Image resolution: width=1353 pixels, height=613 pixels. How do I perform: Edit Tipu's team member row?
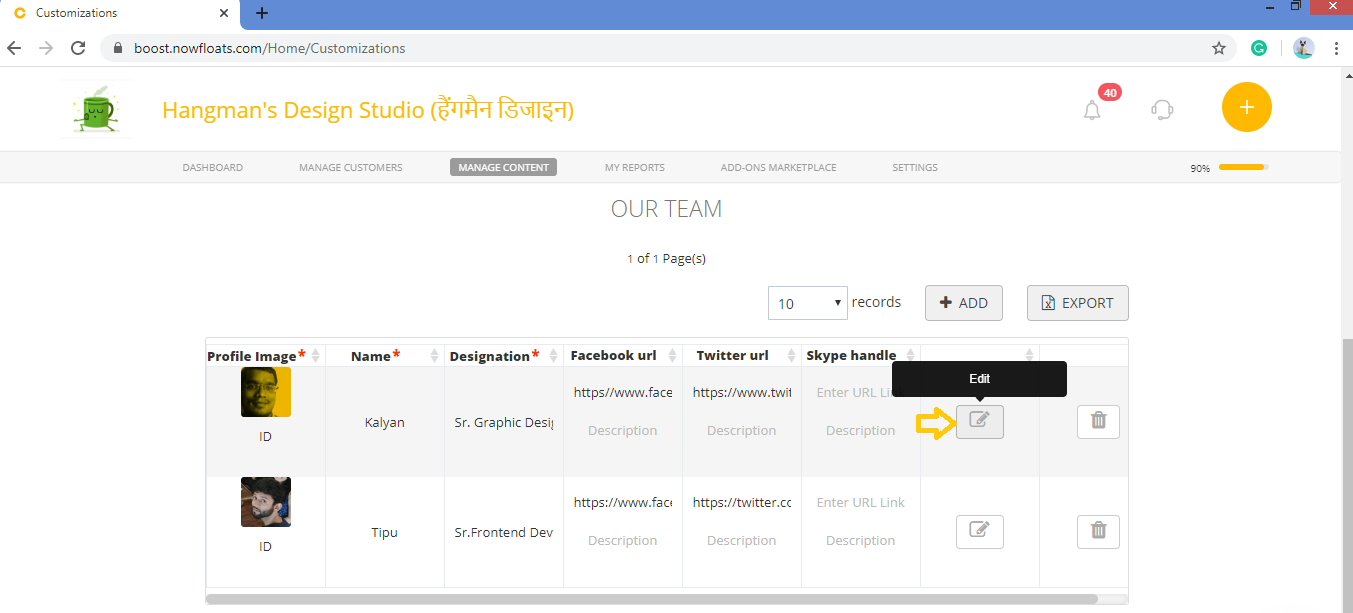point(979,531)
